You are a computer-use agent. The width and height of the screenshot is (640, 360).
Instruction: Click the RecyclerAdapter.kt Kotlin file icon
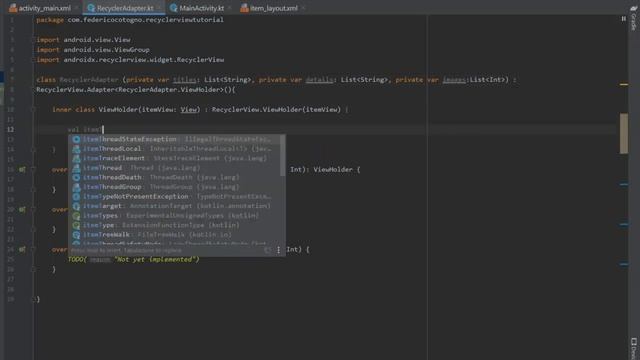point(91,8)
